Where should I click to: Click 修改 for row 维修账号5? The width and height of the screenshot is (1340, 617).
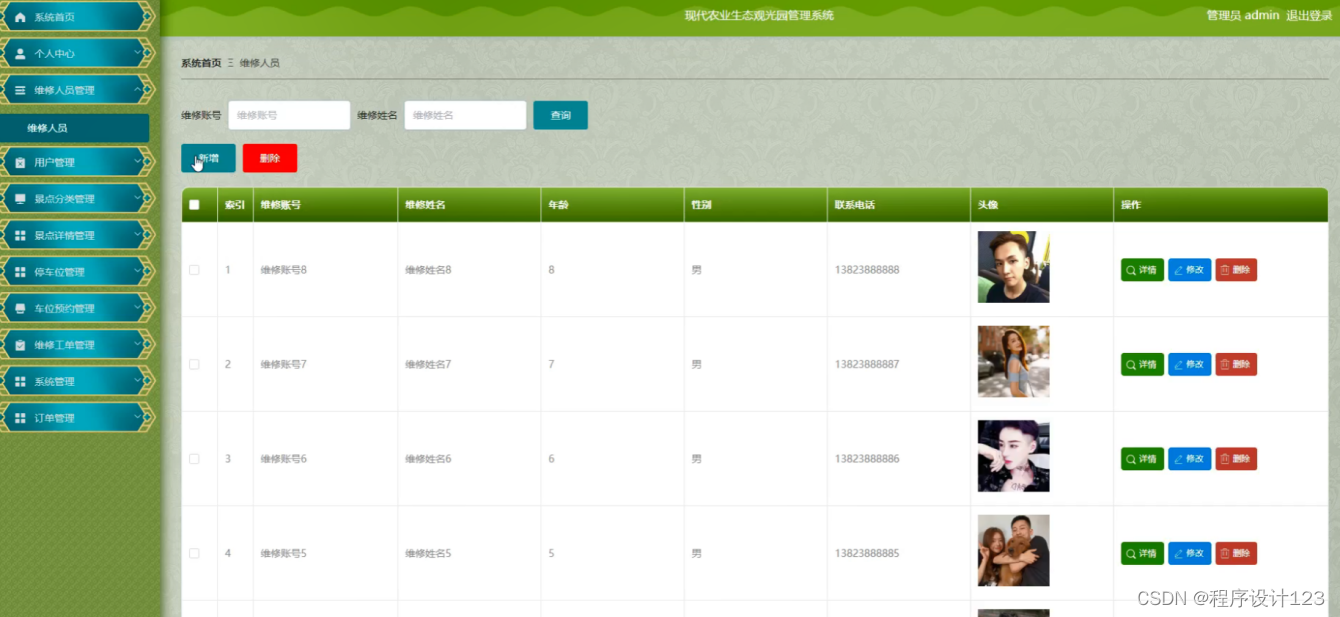coord(1189,553)
